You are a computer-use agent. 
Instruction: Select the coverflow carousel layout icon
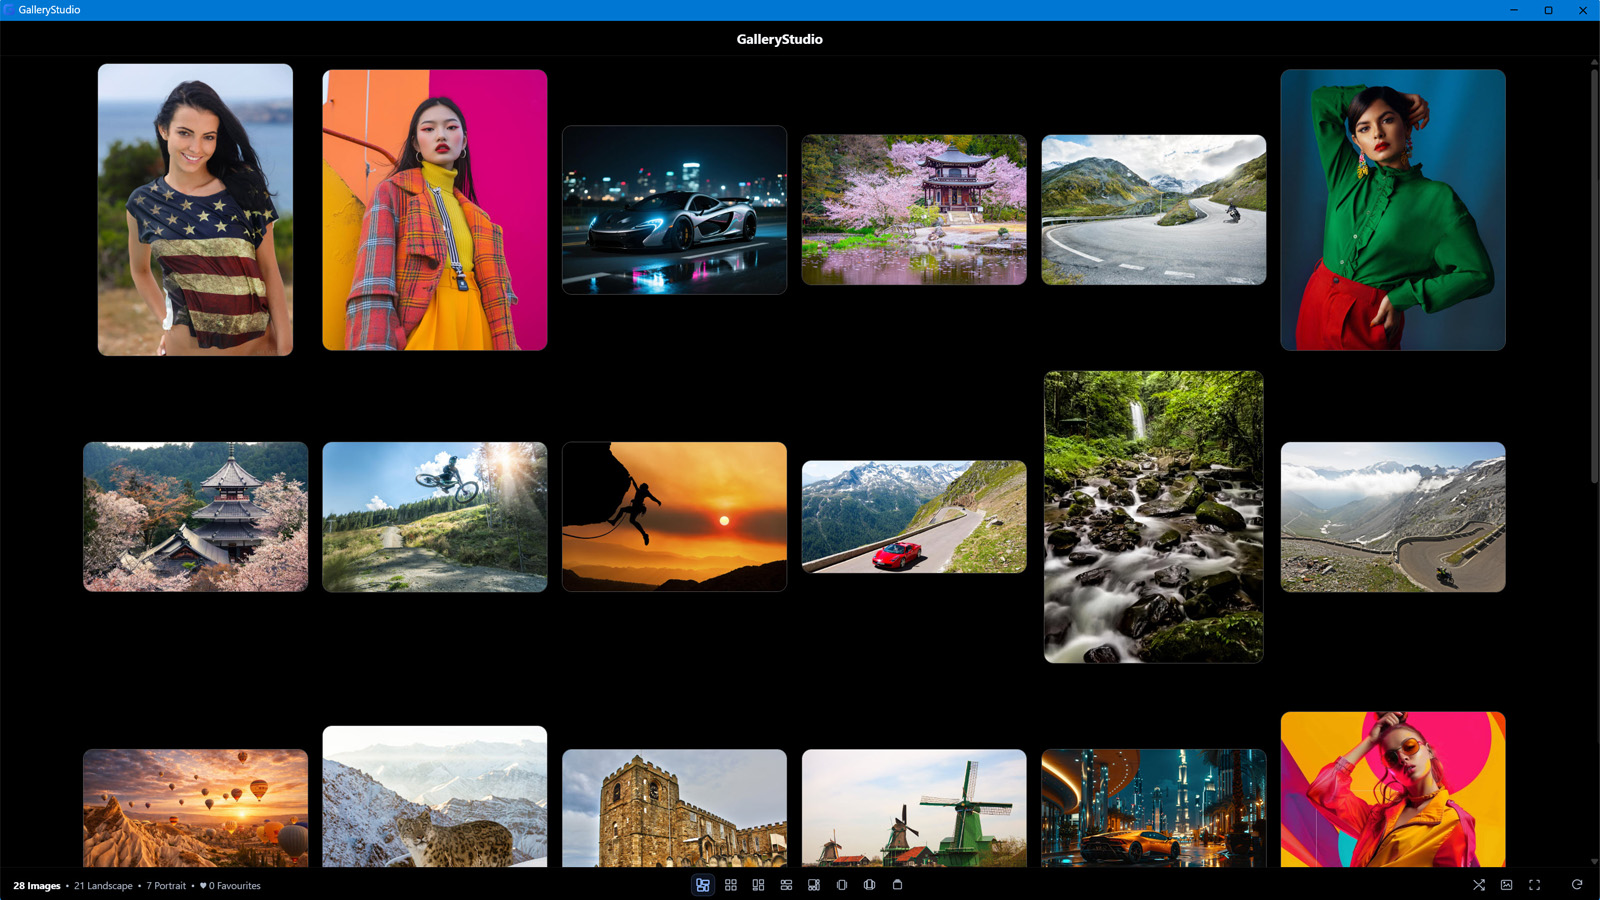[x=870, y=885]
